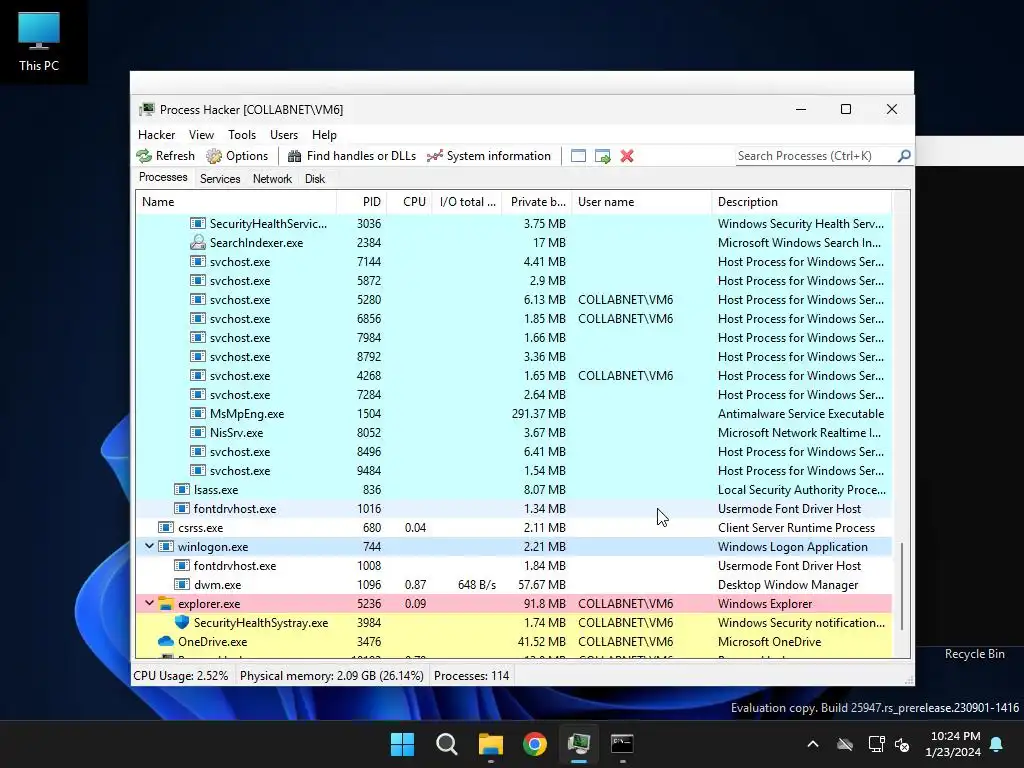The width and height of the screenshot is (1024, 768).
Task: Click the lsass.exe process icon
Action: pyautogui.click(x=182, y=489)
